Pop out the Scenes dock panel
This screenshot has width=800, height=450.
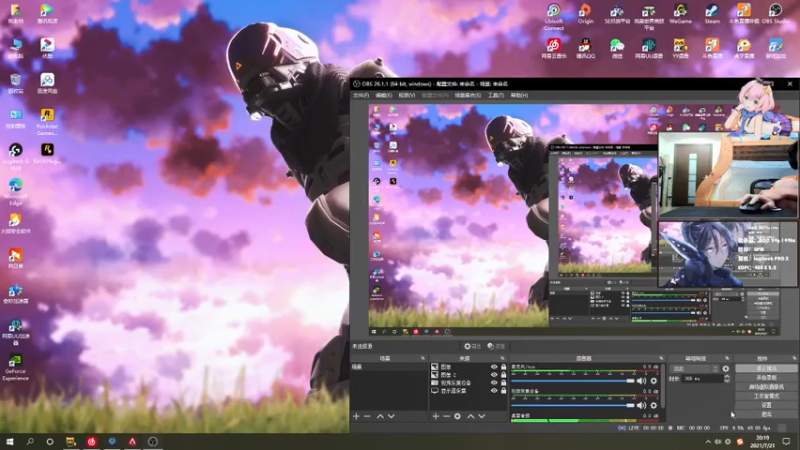(422, 358)
